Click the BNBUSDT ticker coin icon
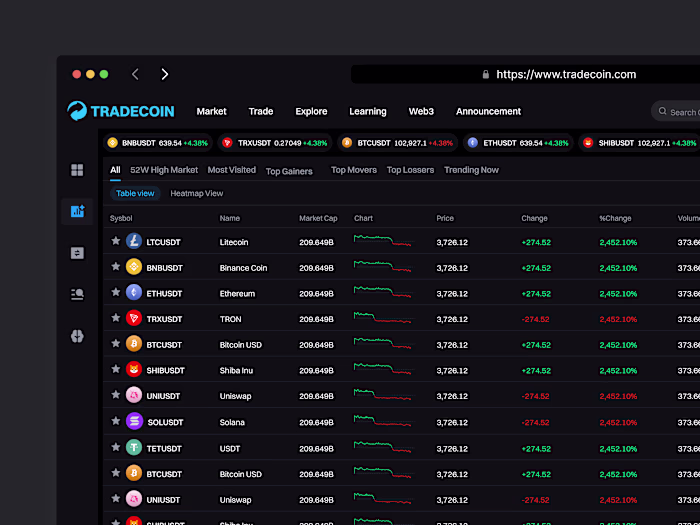This screenshot has height=525, width=700. 112,143
